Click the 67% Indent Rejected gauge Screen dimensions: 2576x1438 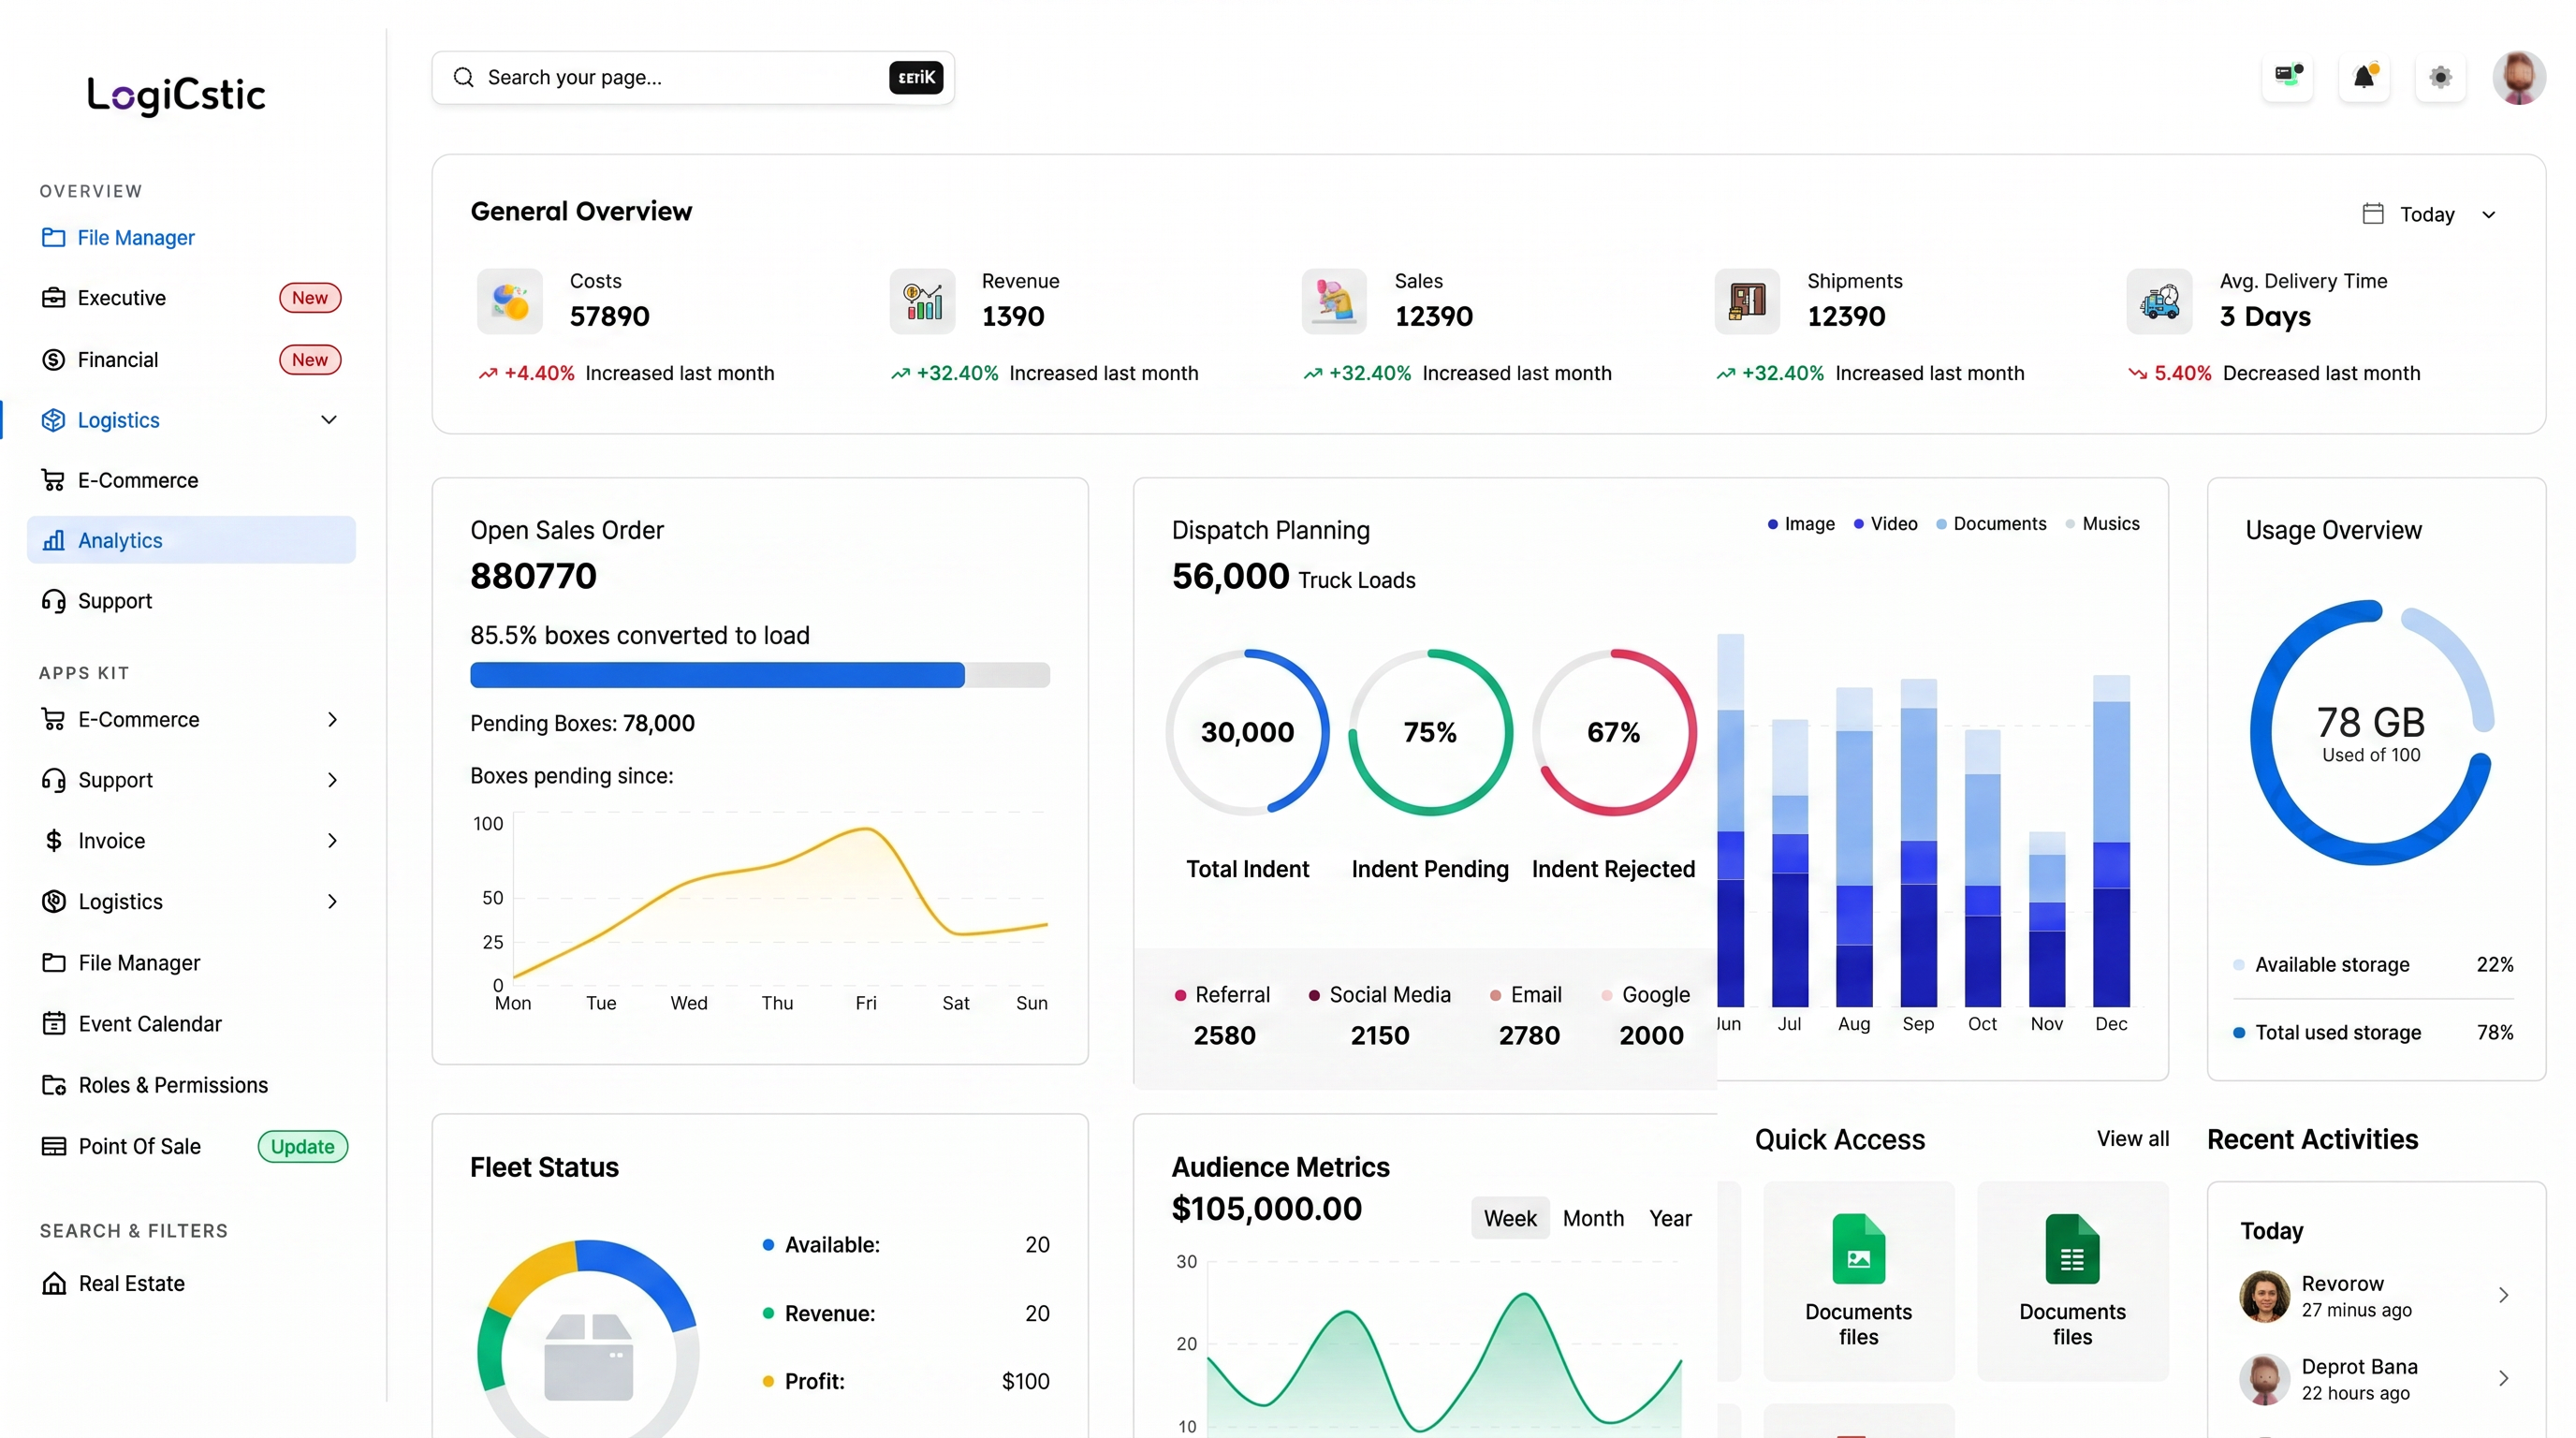1613,732
